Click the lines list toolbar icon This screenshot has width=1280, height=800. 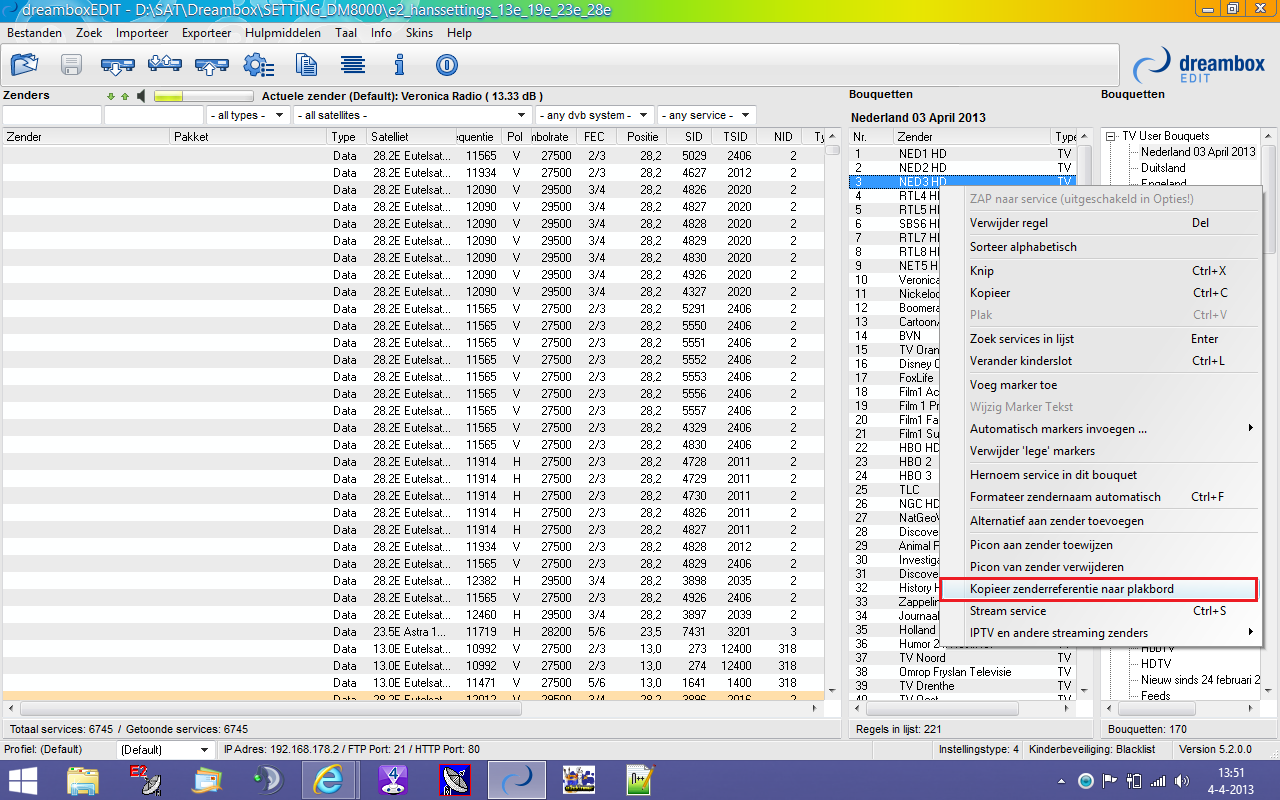coord(352,66)
